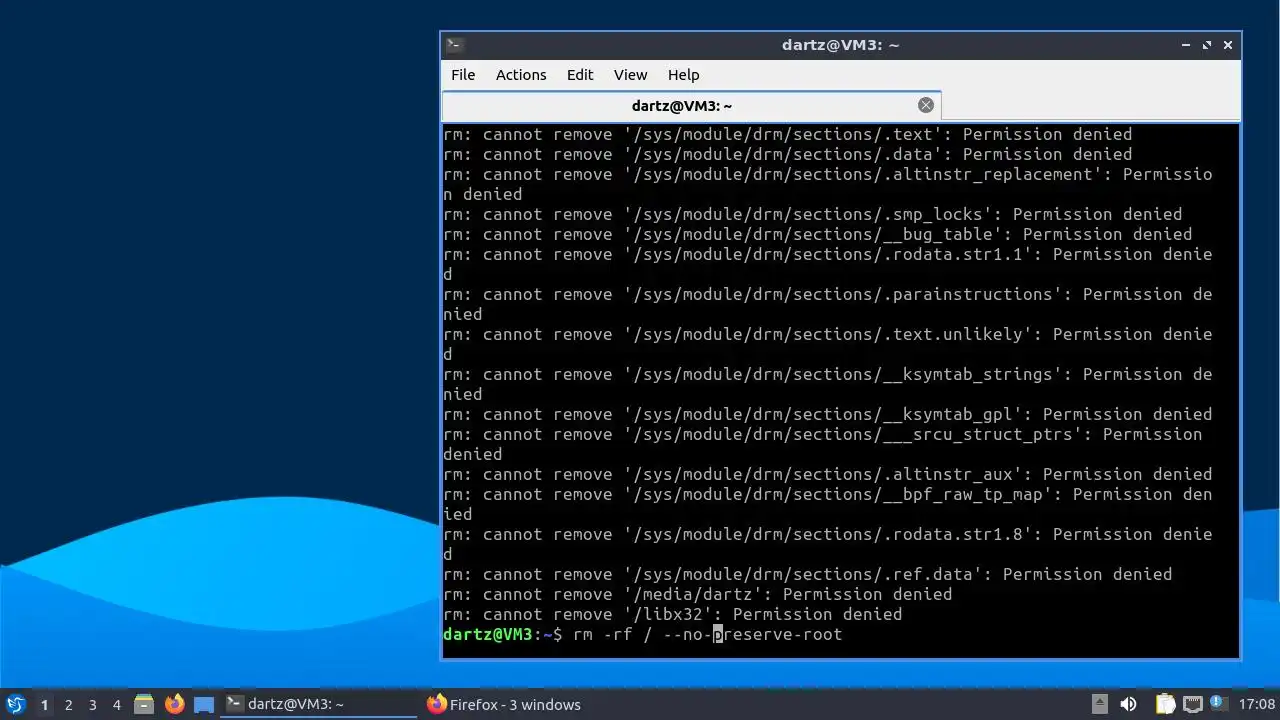Click the line "cannot remove '/media/dartz'"
Screen dimensions: 1280x720
[x=697, y=595]
